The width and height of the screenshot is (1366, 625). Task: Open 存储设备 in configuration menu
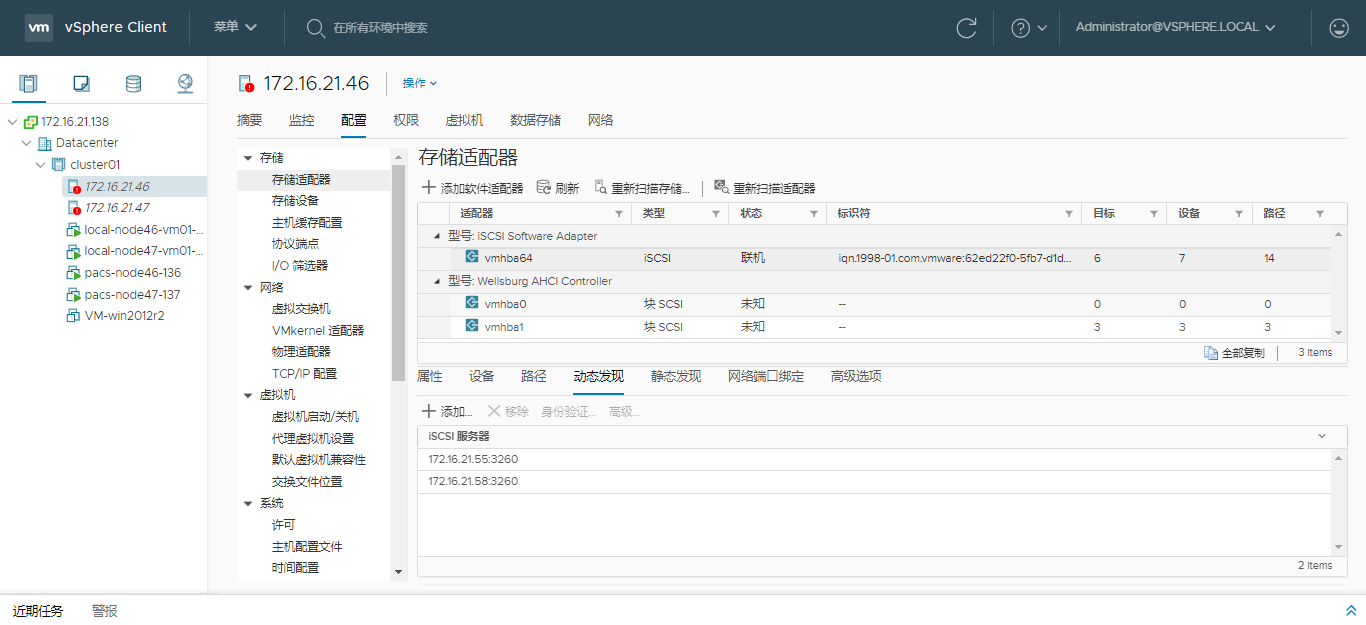click(295, 201)
